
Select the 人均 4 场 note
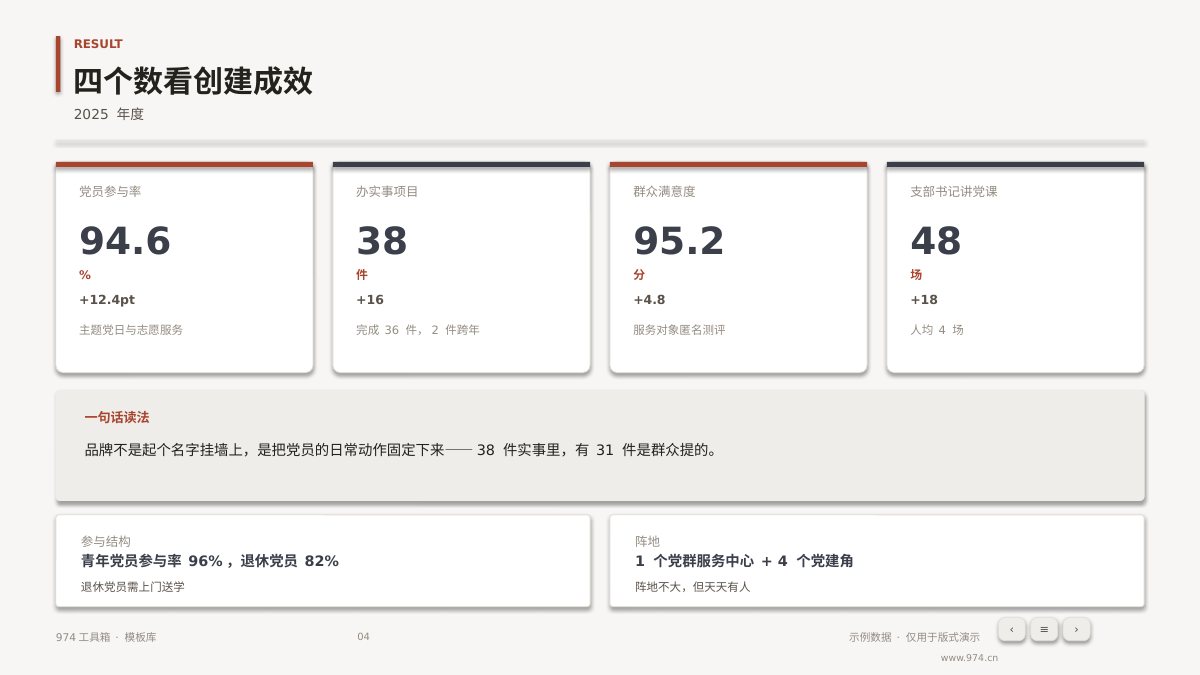pyautogui.click(x=937, y=330)
